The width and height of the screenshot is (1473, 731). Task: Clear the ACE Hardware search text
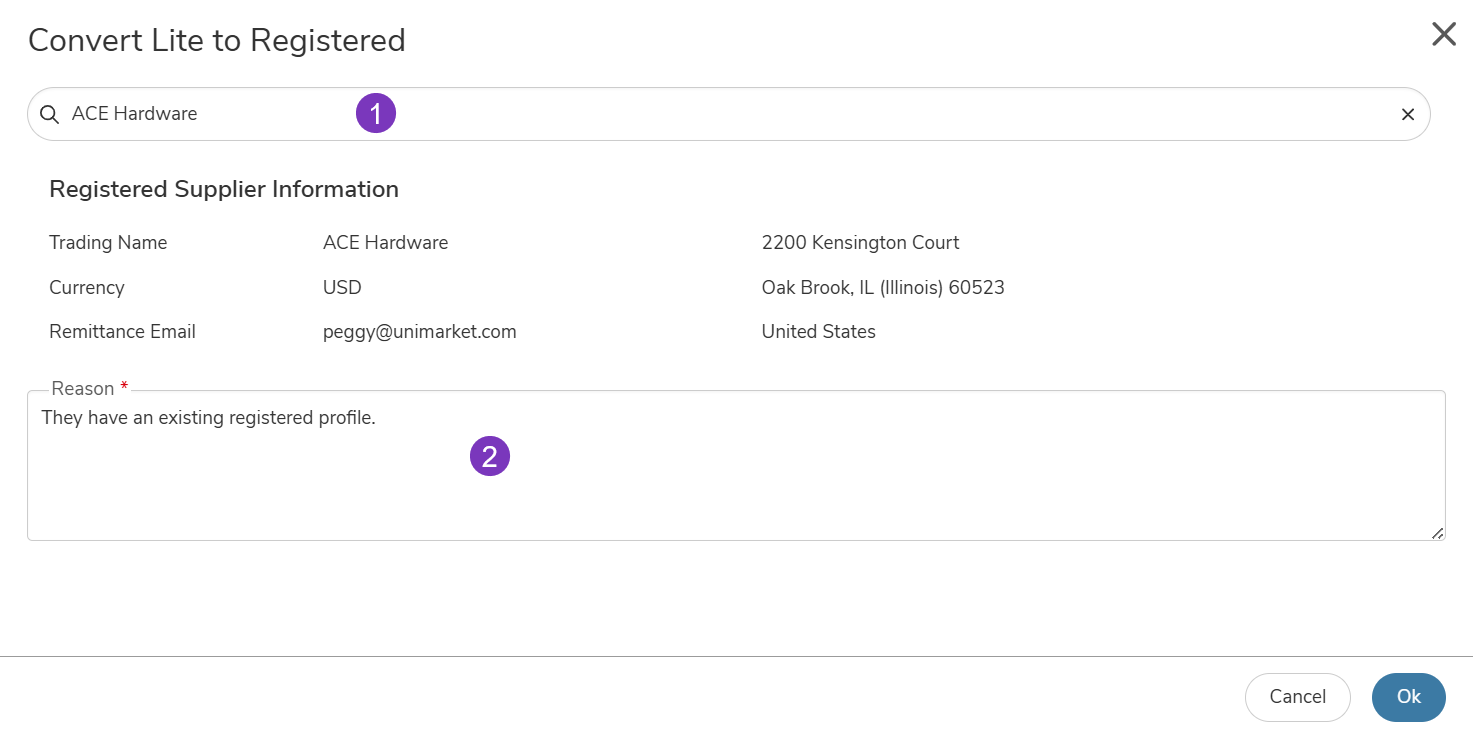(x=1407, y=114)
